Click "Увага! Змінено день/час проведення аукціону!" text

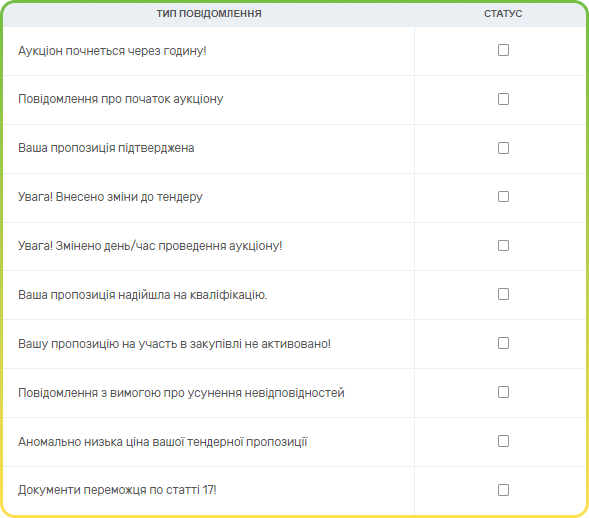click(150, 246)
